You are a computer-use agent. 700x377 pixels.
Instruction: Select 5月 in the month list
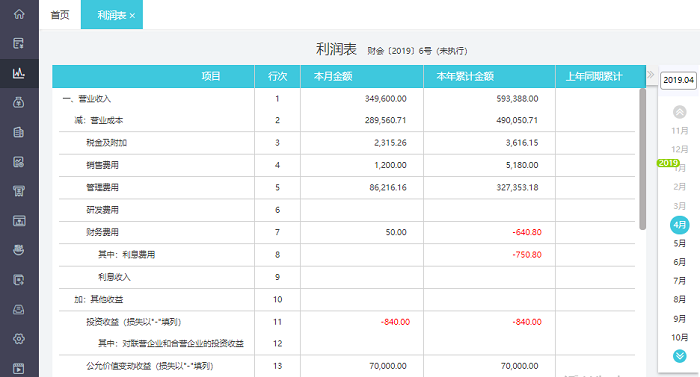679,243
